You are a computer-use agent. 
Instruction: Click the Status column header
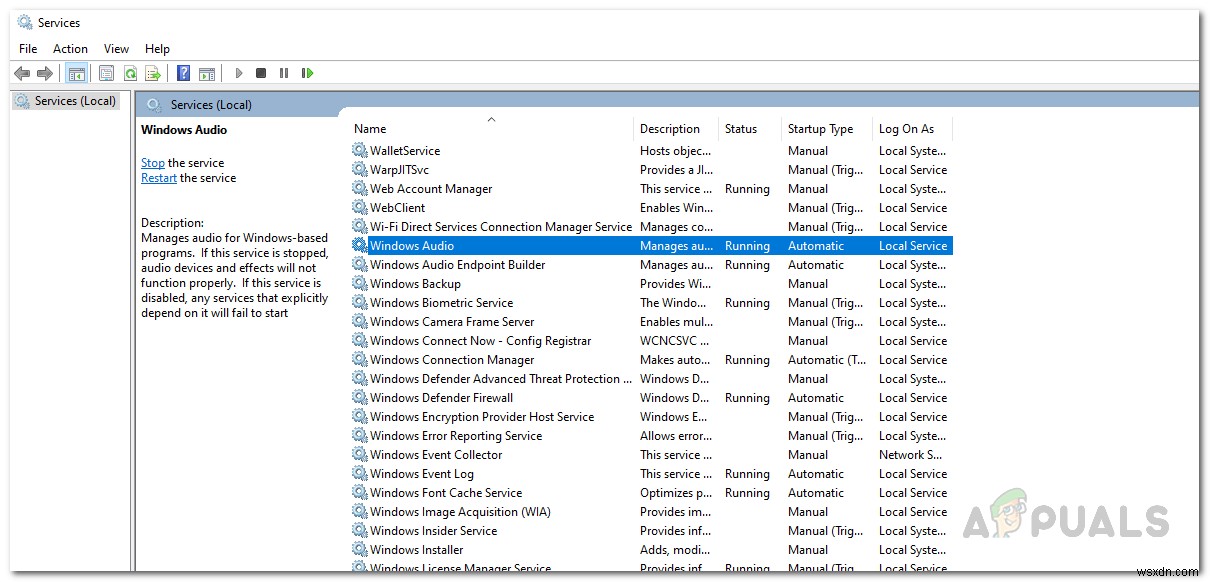[741, 128]
